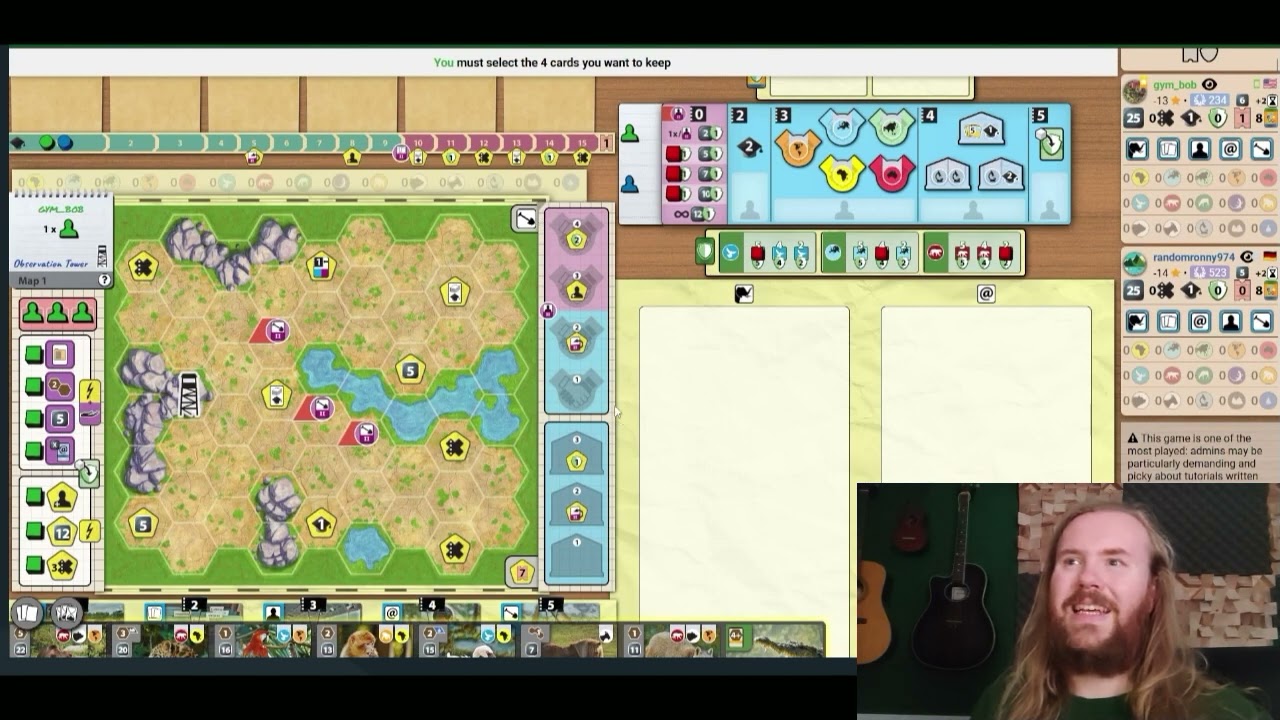Screen dimensions: 1280x720
Task: Select the green association worker icon
Action: (630, 133)
